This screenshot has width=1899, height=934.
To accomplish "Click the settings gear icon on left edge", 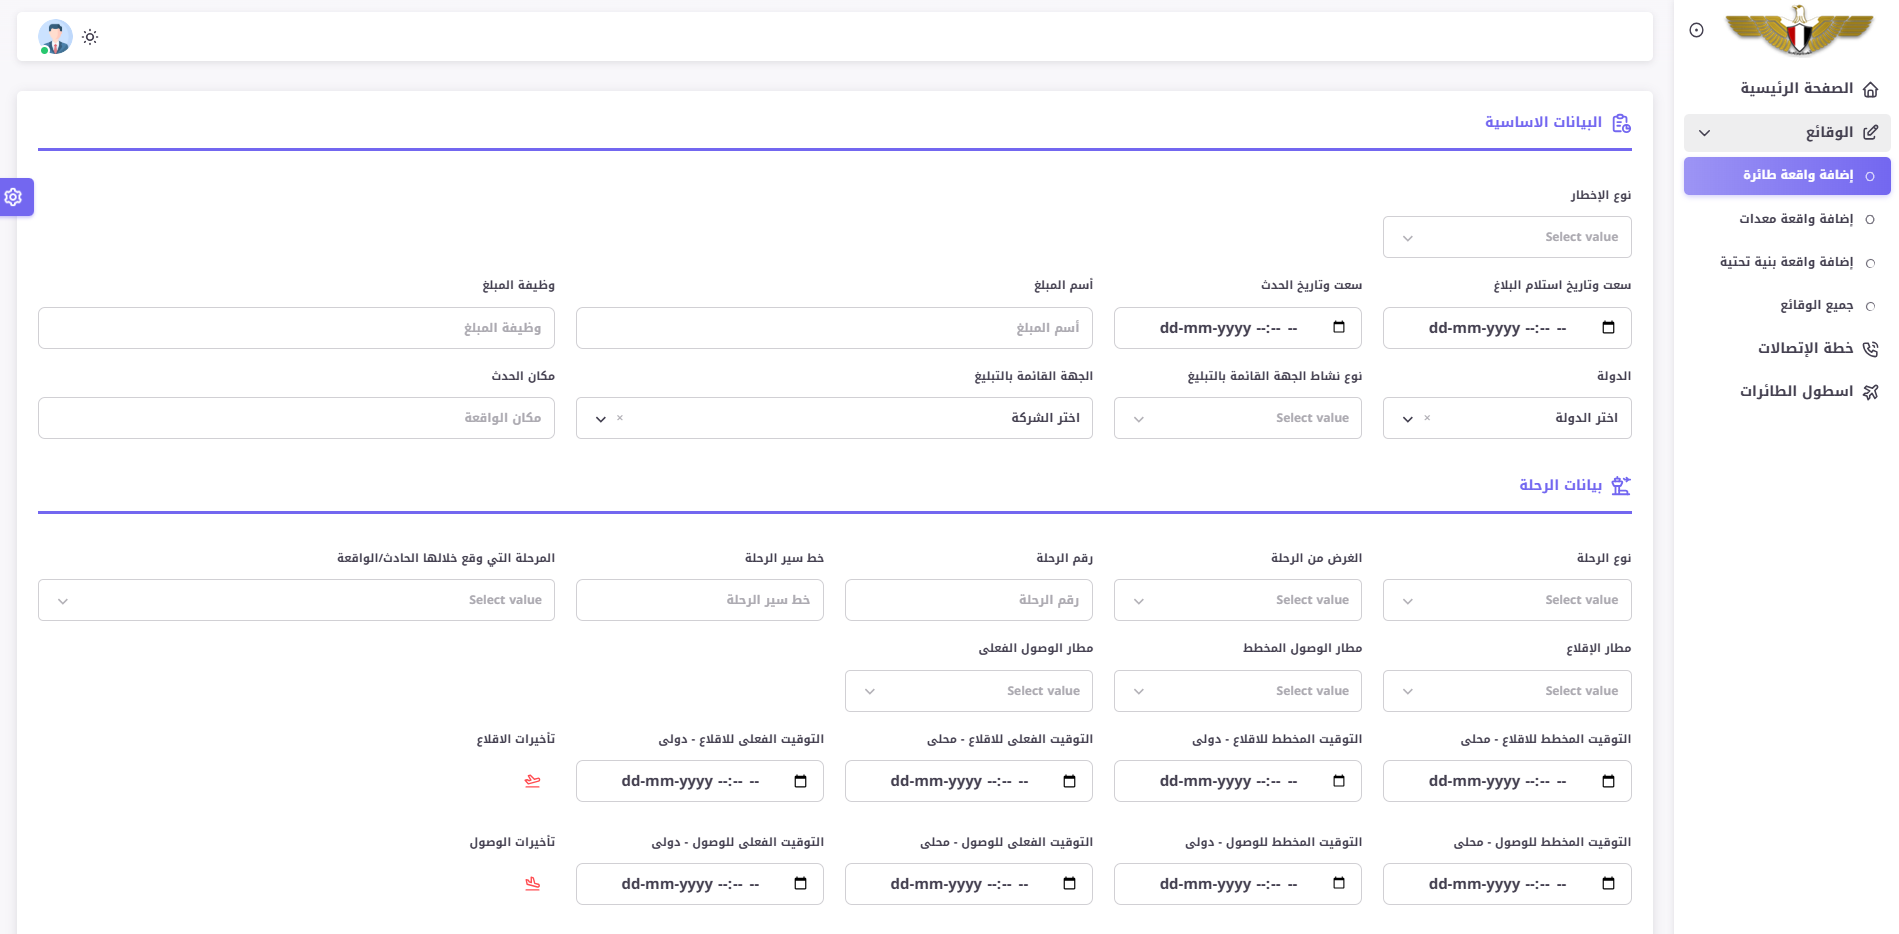I will (14, 197).
